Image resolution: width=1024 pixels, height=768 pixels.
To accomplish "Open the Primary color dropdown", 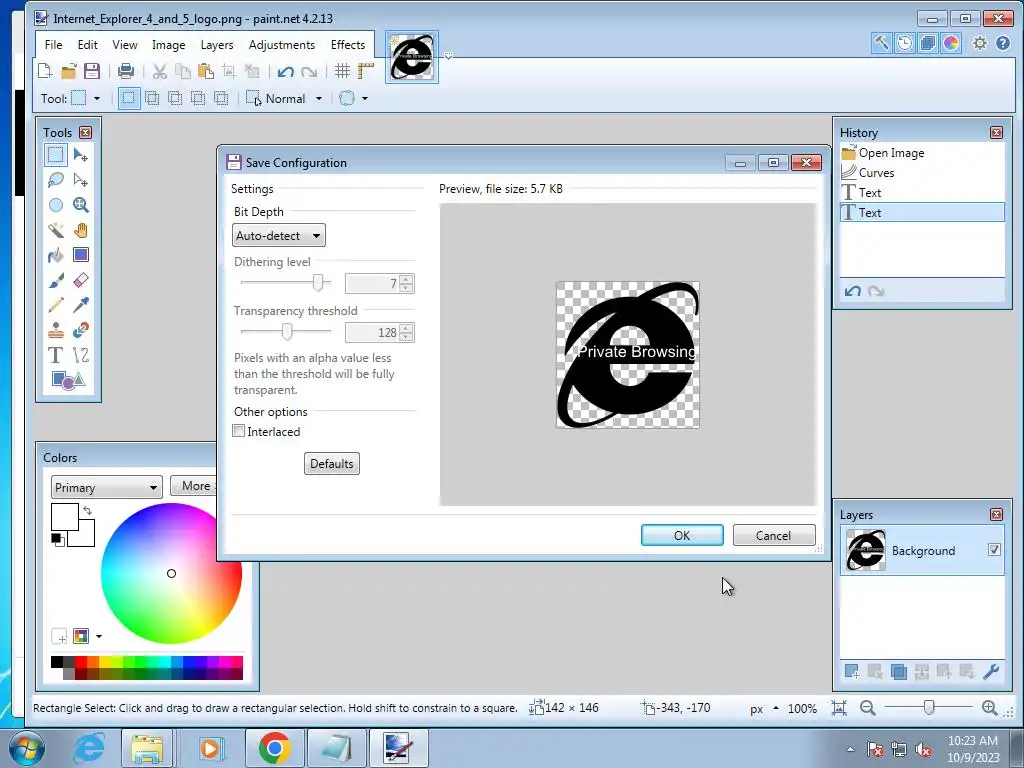I will click(x=106, y=487).
